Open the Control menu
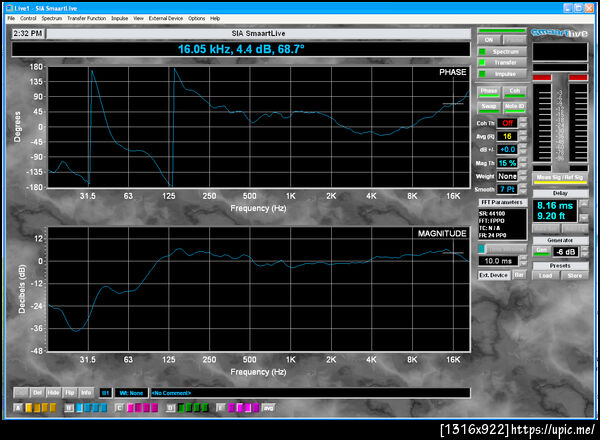 coord(28,18)
